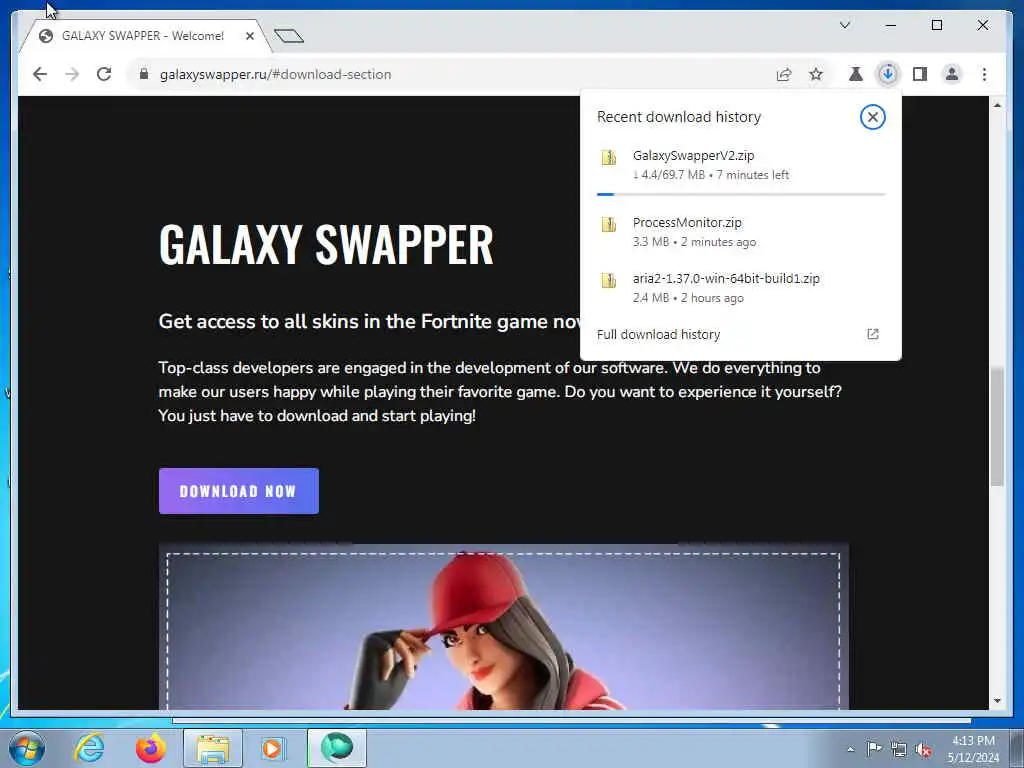Click the padlock site info icon

[144, 74]
